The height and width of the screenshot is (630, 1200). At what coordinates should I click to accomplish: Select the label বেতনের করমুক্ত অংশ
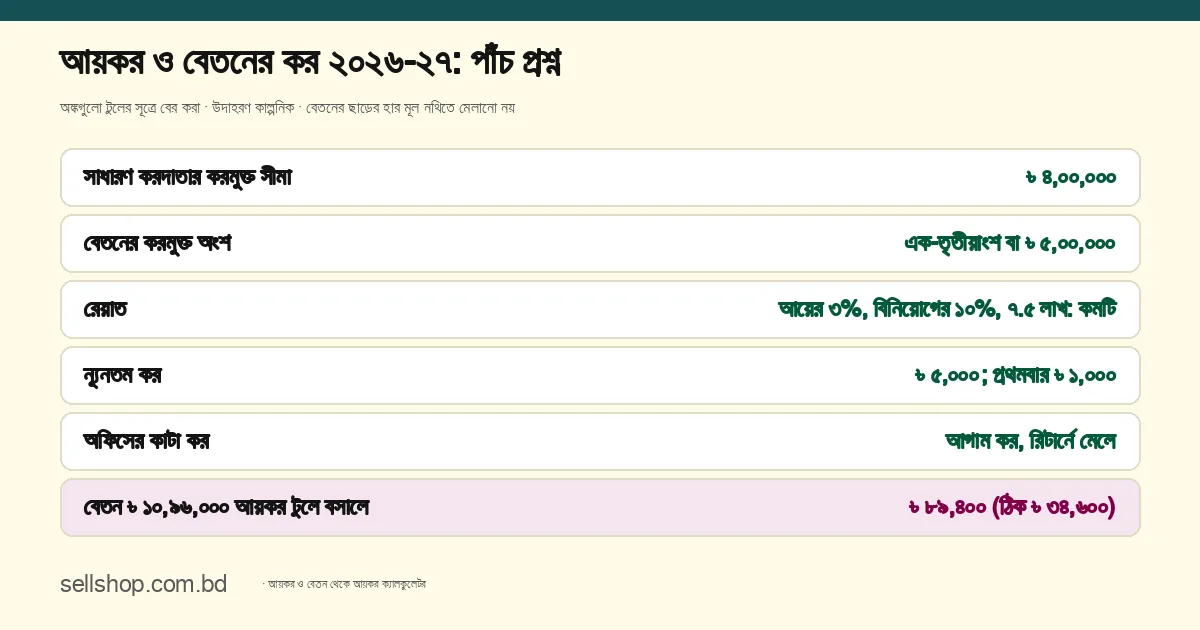(158, 244)
